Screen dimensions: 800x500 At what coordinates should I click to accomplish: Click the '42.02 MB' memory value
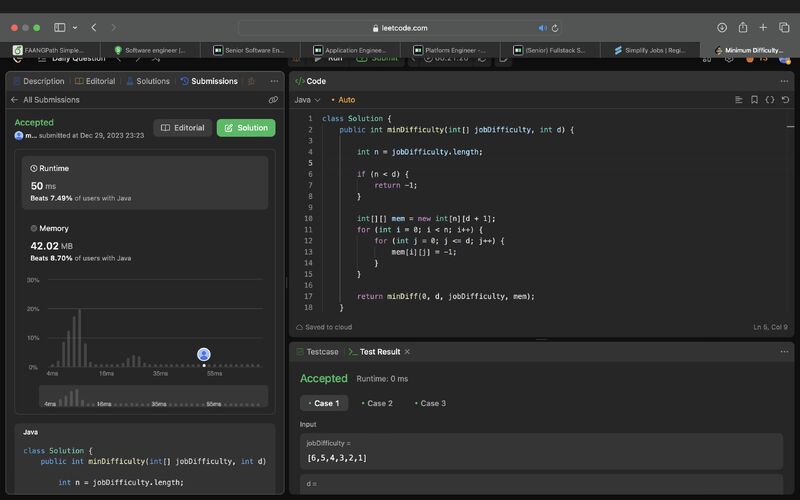point(52,246)
